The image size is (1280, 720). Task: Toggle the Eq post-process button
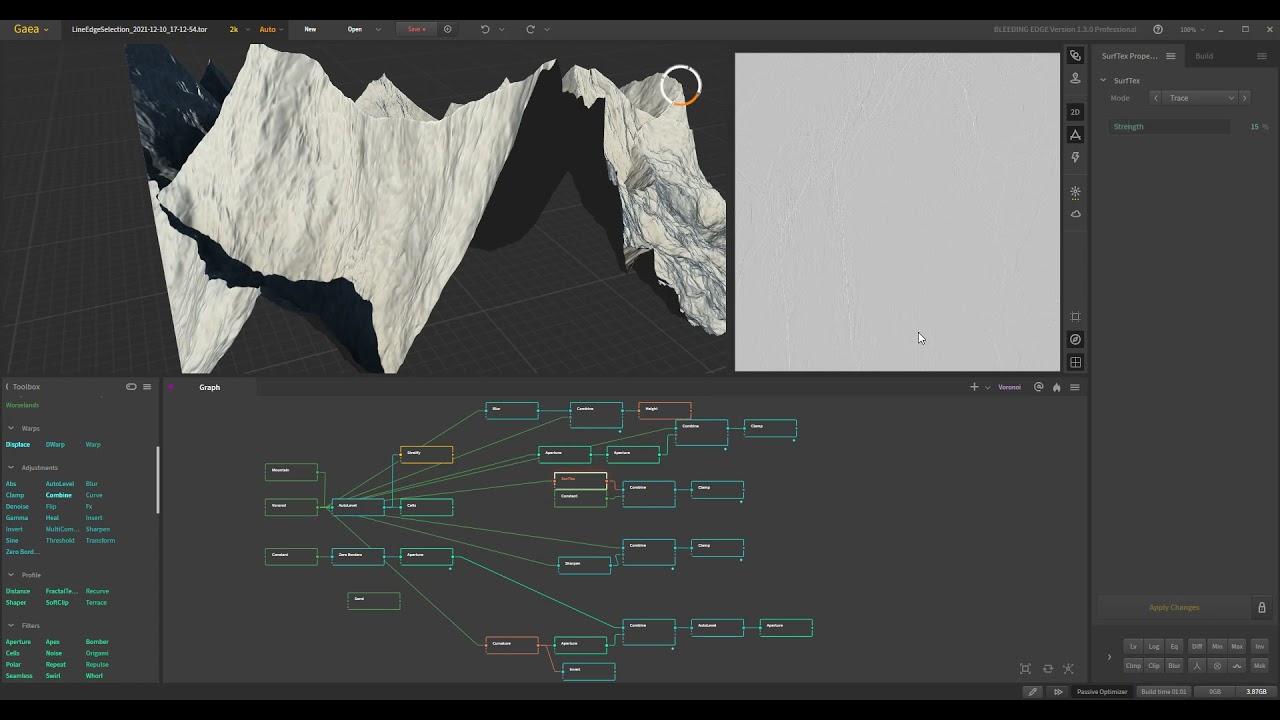click(1174, 646)
